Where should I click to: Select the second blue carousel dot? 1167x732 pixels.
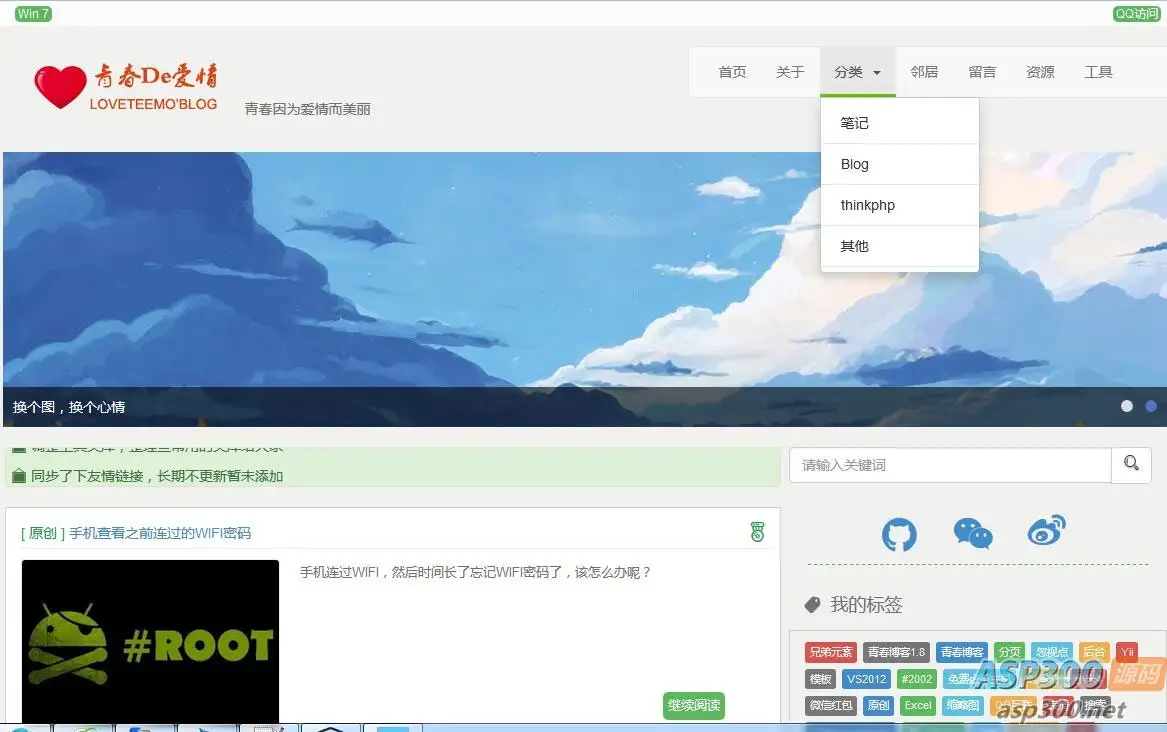pyautogui.click(x=1151, y=405)
